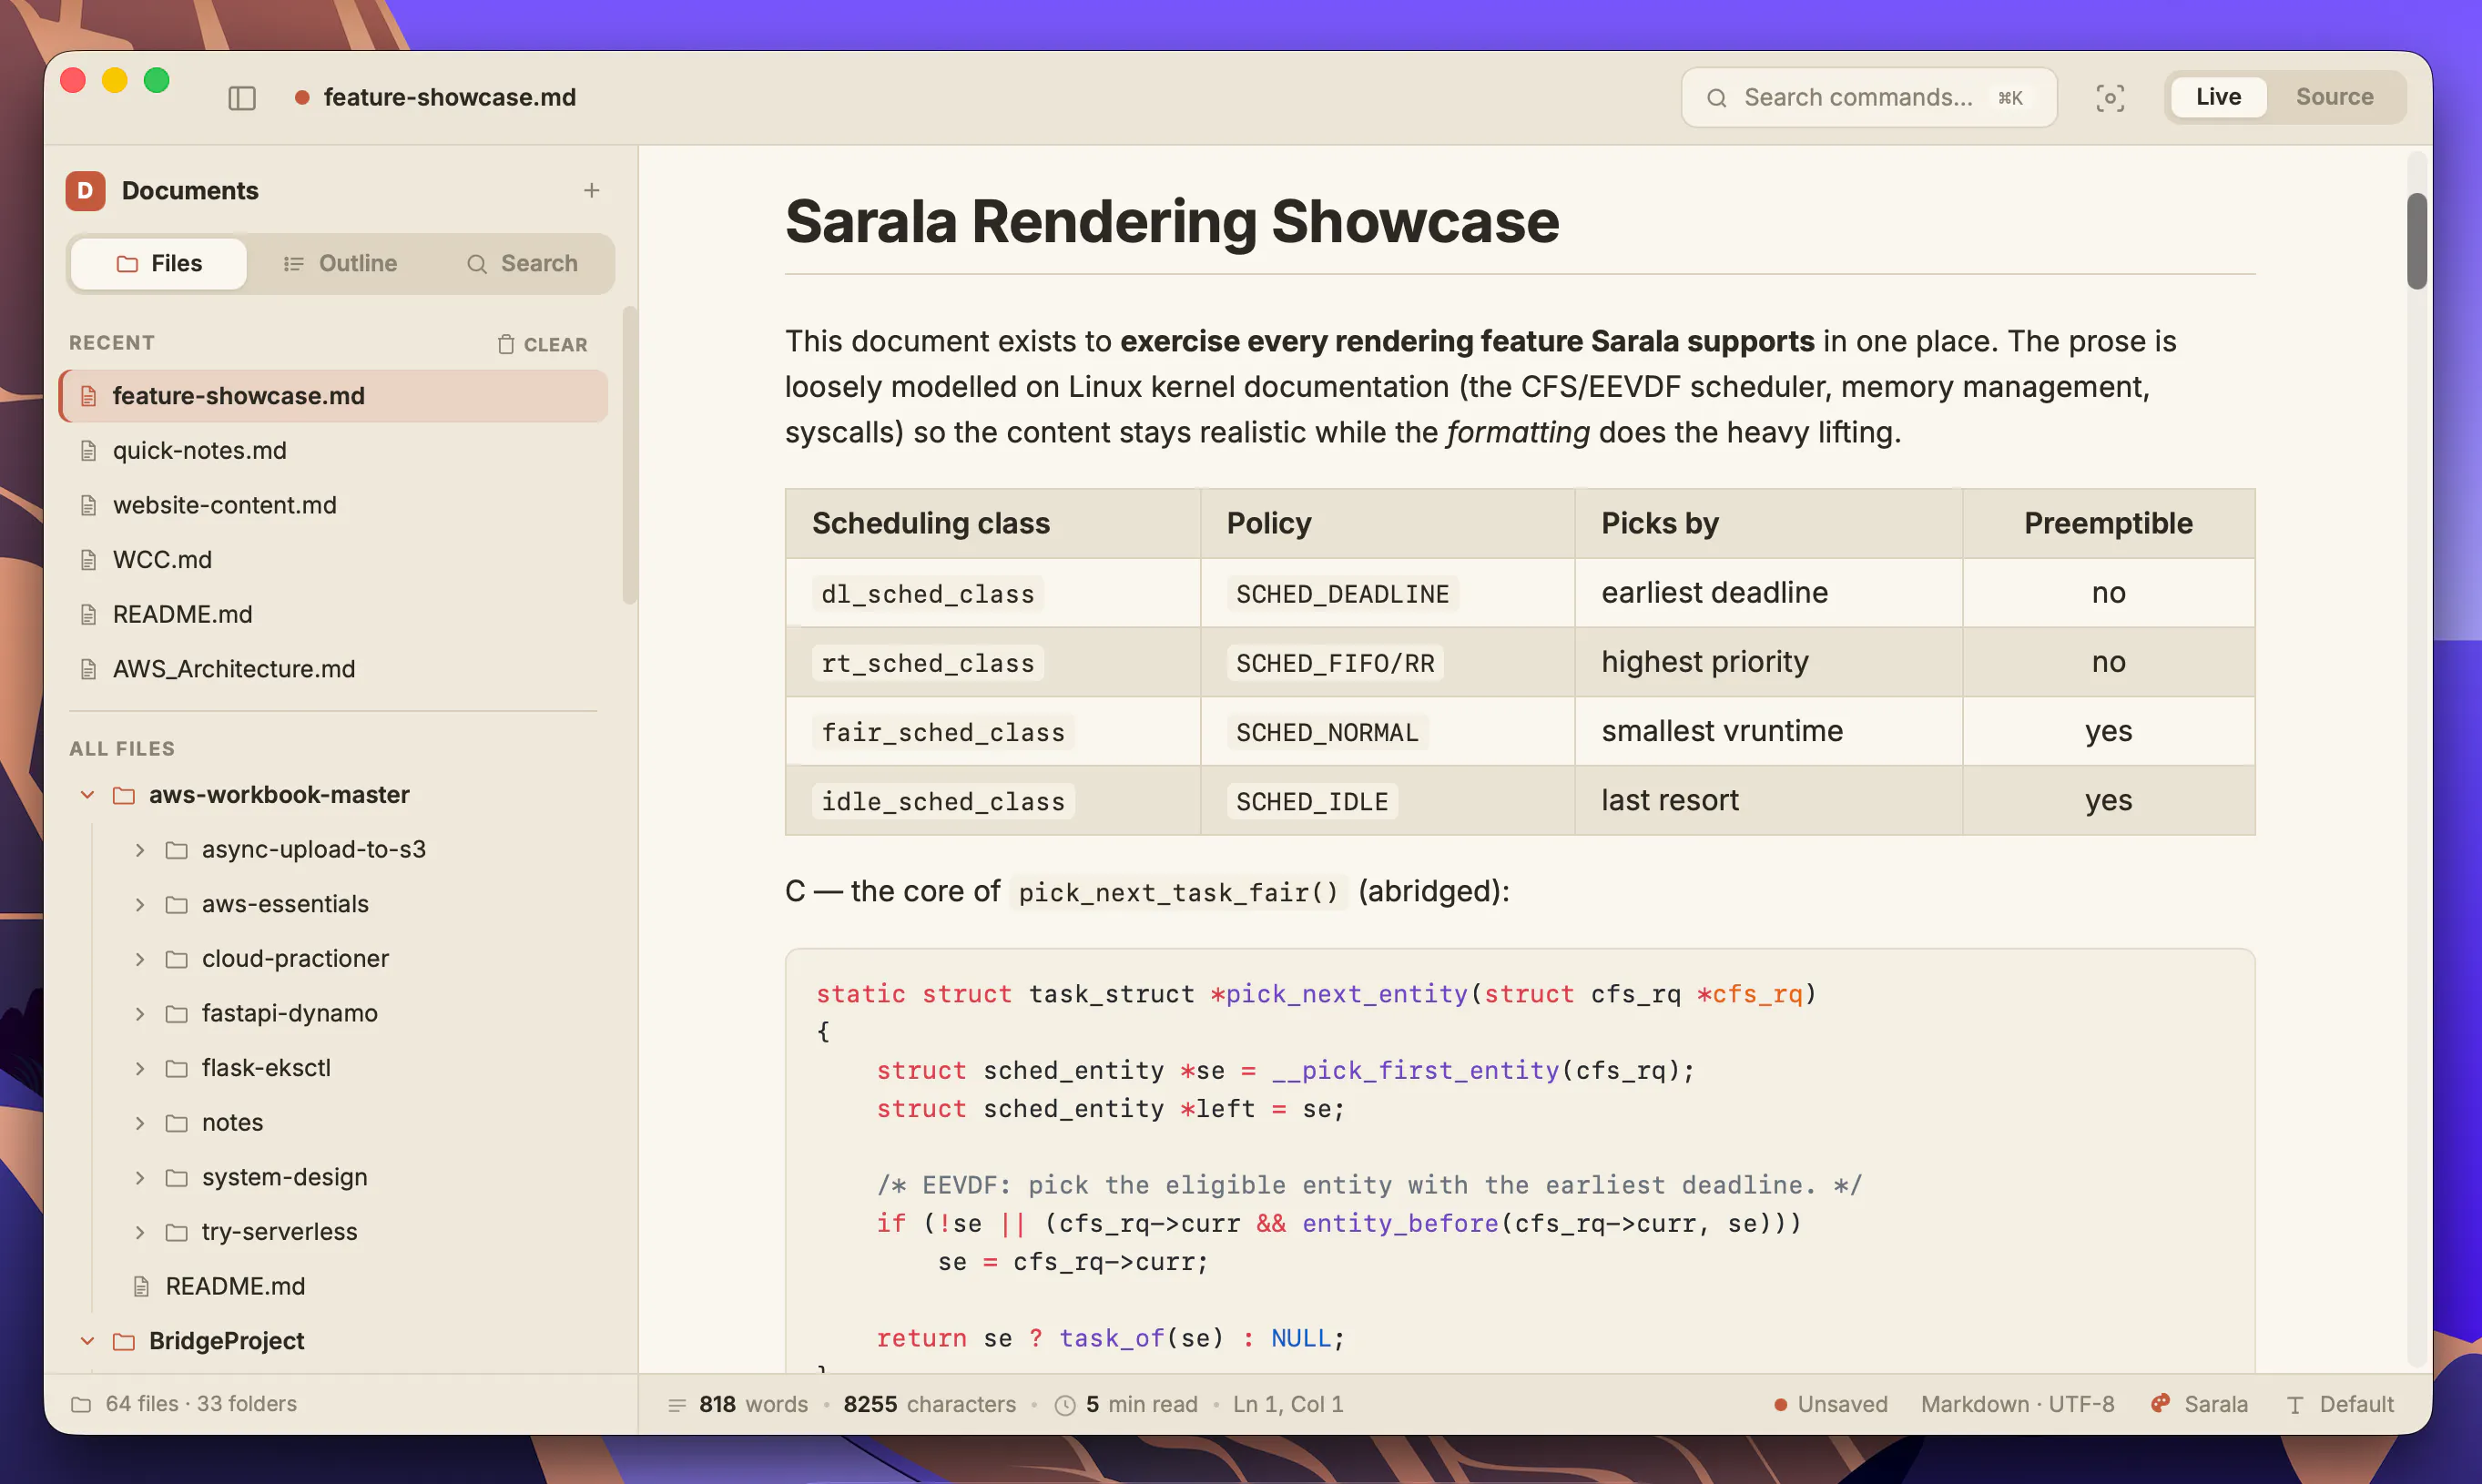The height and width of the screenshot is (1484, 2482).
Task: Open WCC.md from recent files
Action: (334, 560)
